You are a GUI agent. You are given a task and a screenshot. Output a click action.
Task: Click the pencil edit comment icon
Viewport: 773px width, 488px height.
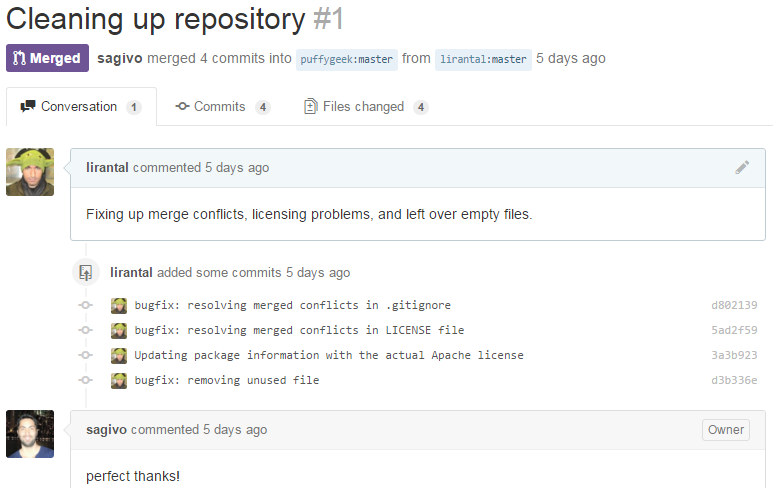pyautogui.click(x=742, y=168)
